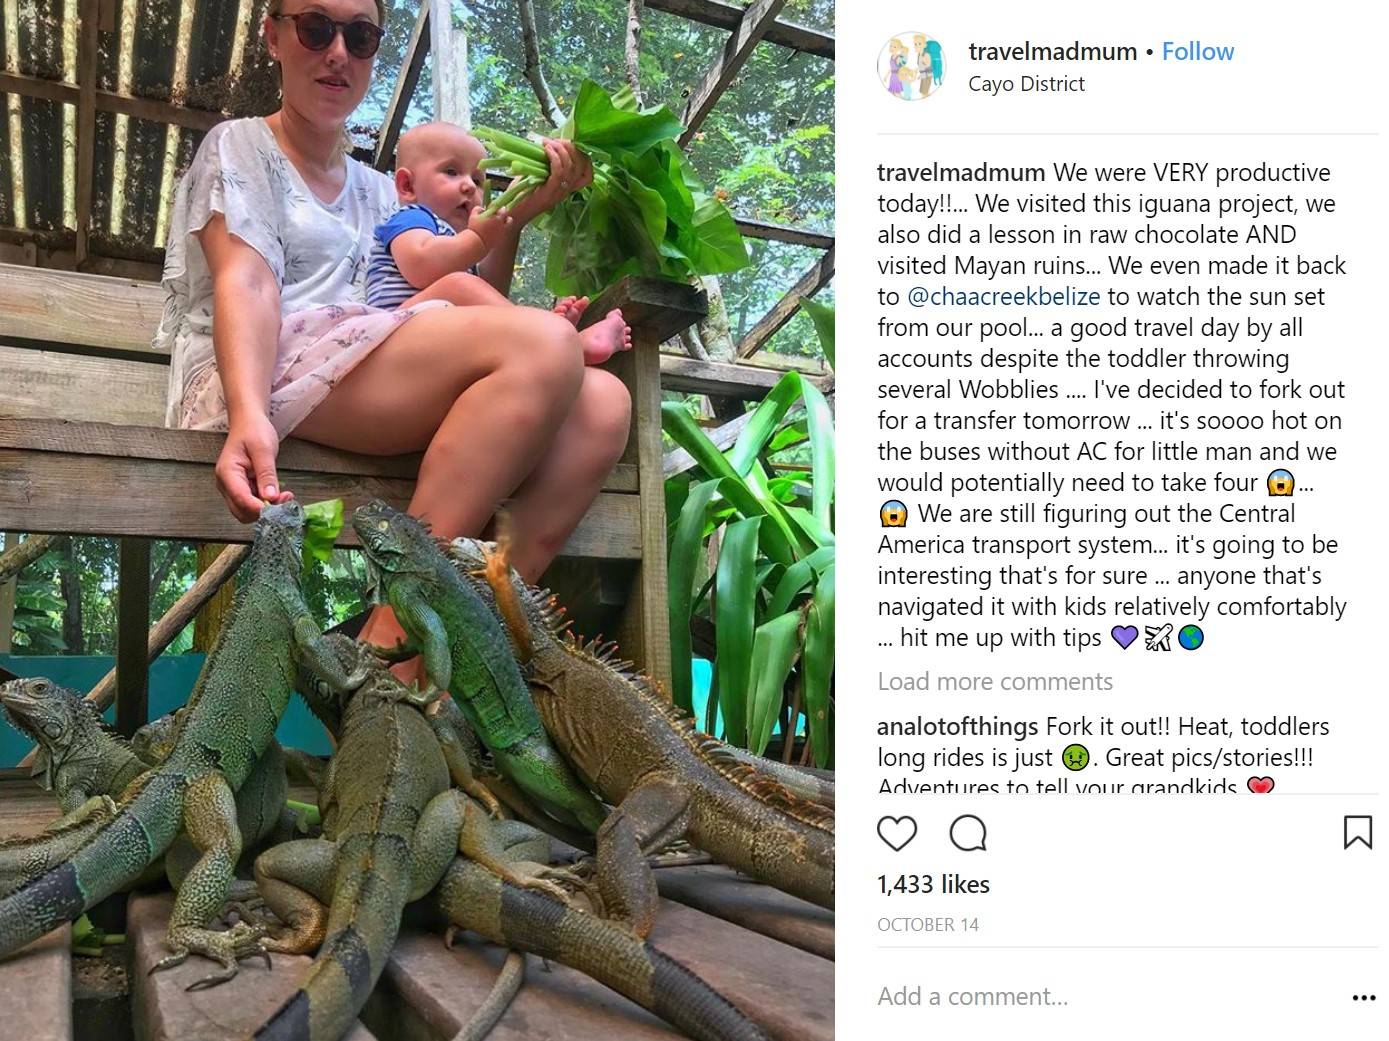View the Cayo District location
1389x1041 pixels.
(1026, 84)
